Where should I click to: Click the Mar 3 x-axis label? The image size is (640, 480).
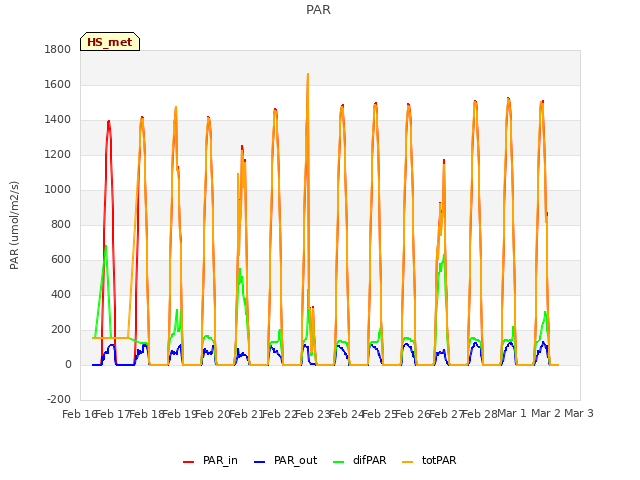point(579,413)
